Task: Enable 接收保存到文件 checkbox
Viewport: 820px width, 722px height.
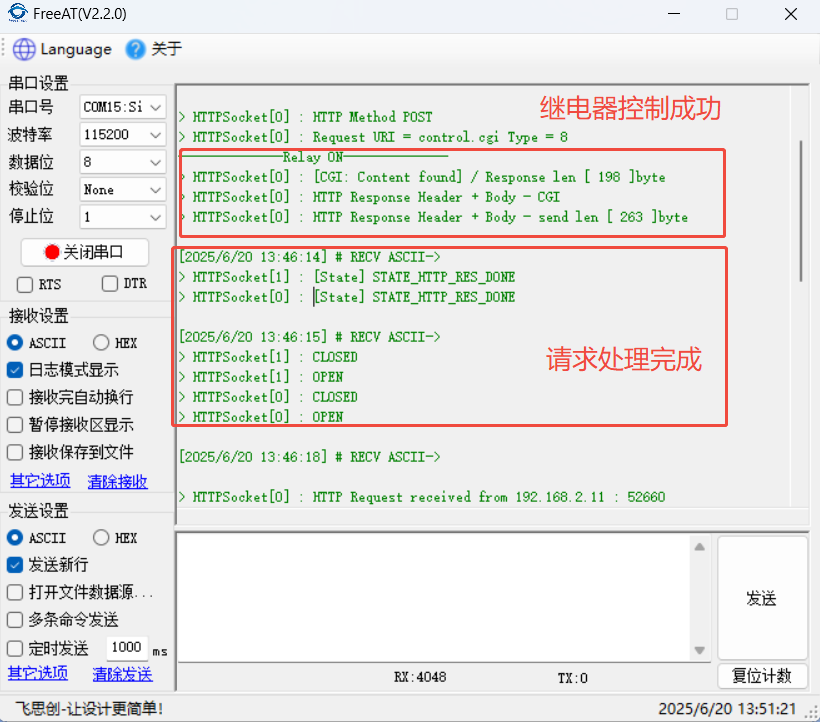Action: click(x=15, y=452)
